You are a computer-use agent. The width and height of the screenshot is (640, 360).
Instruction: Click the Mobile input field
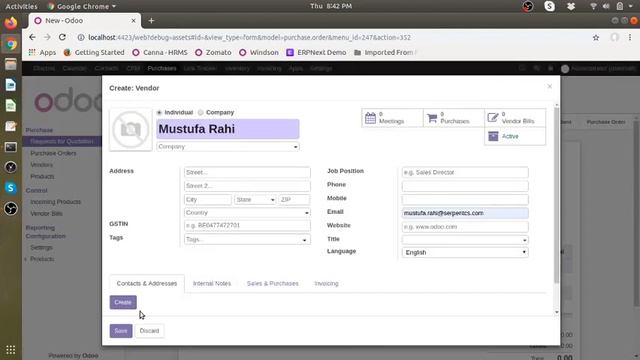point(465,200)
